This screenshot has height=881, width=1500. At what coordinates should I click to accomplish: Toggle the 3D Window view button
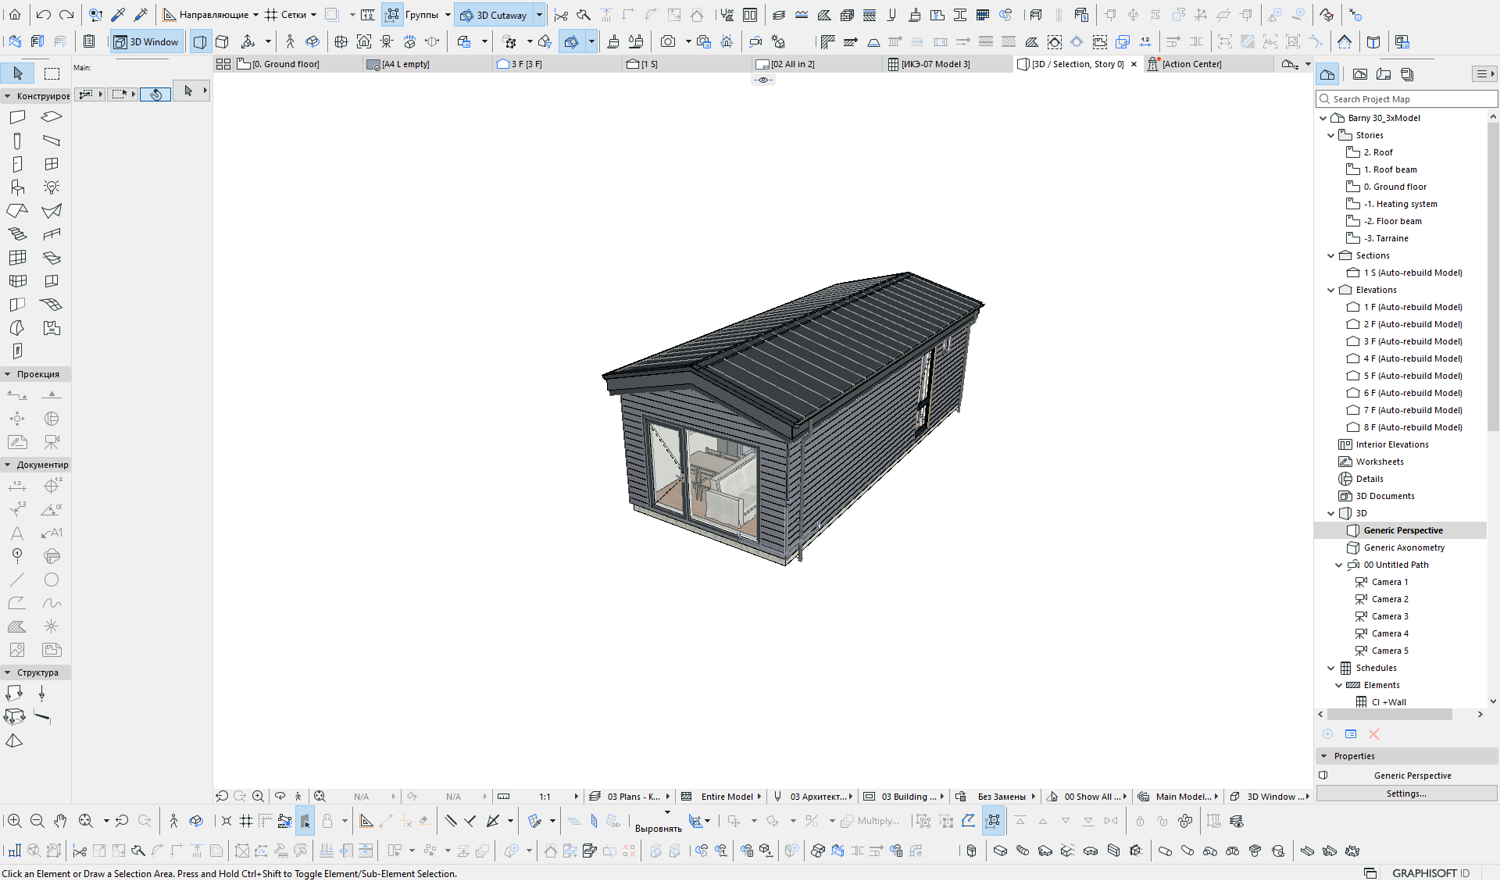[x=146, y=42]
